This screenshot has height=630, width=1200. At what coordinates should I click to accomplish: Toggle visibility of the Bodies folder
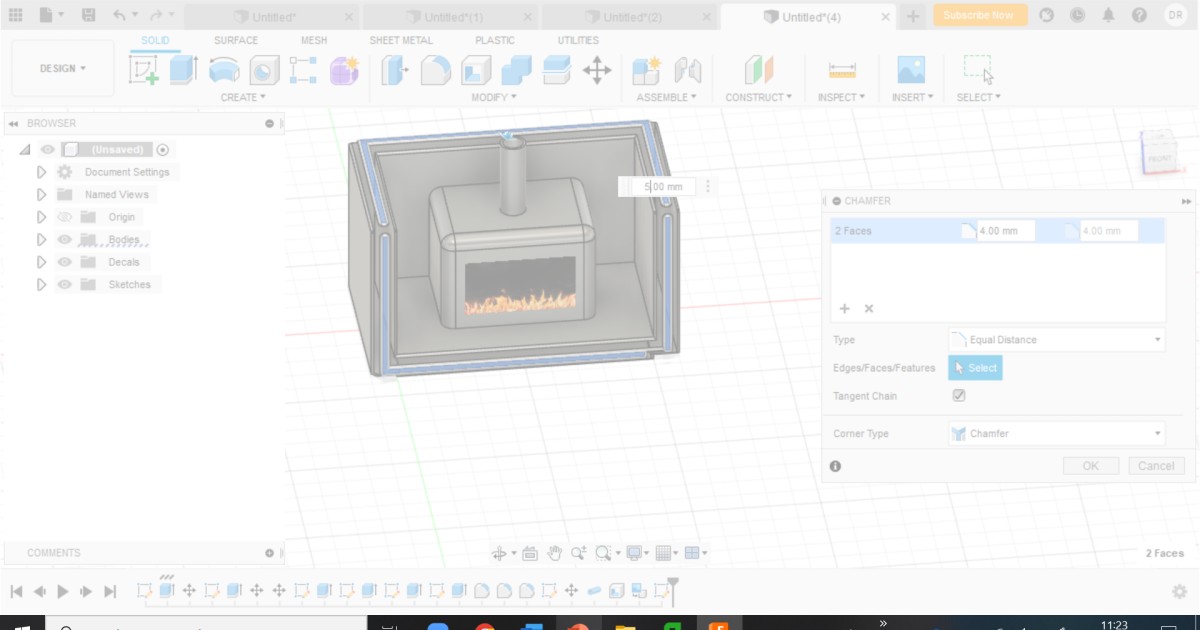coord(63,239)
